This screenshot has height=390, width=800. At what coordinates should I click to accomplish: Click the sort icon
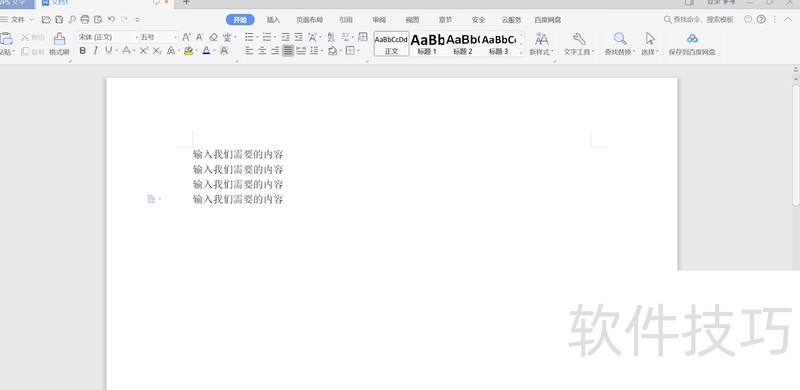pos(331,37)
